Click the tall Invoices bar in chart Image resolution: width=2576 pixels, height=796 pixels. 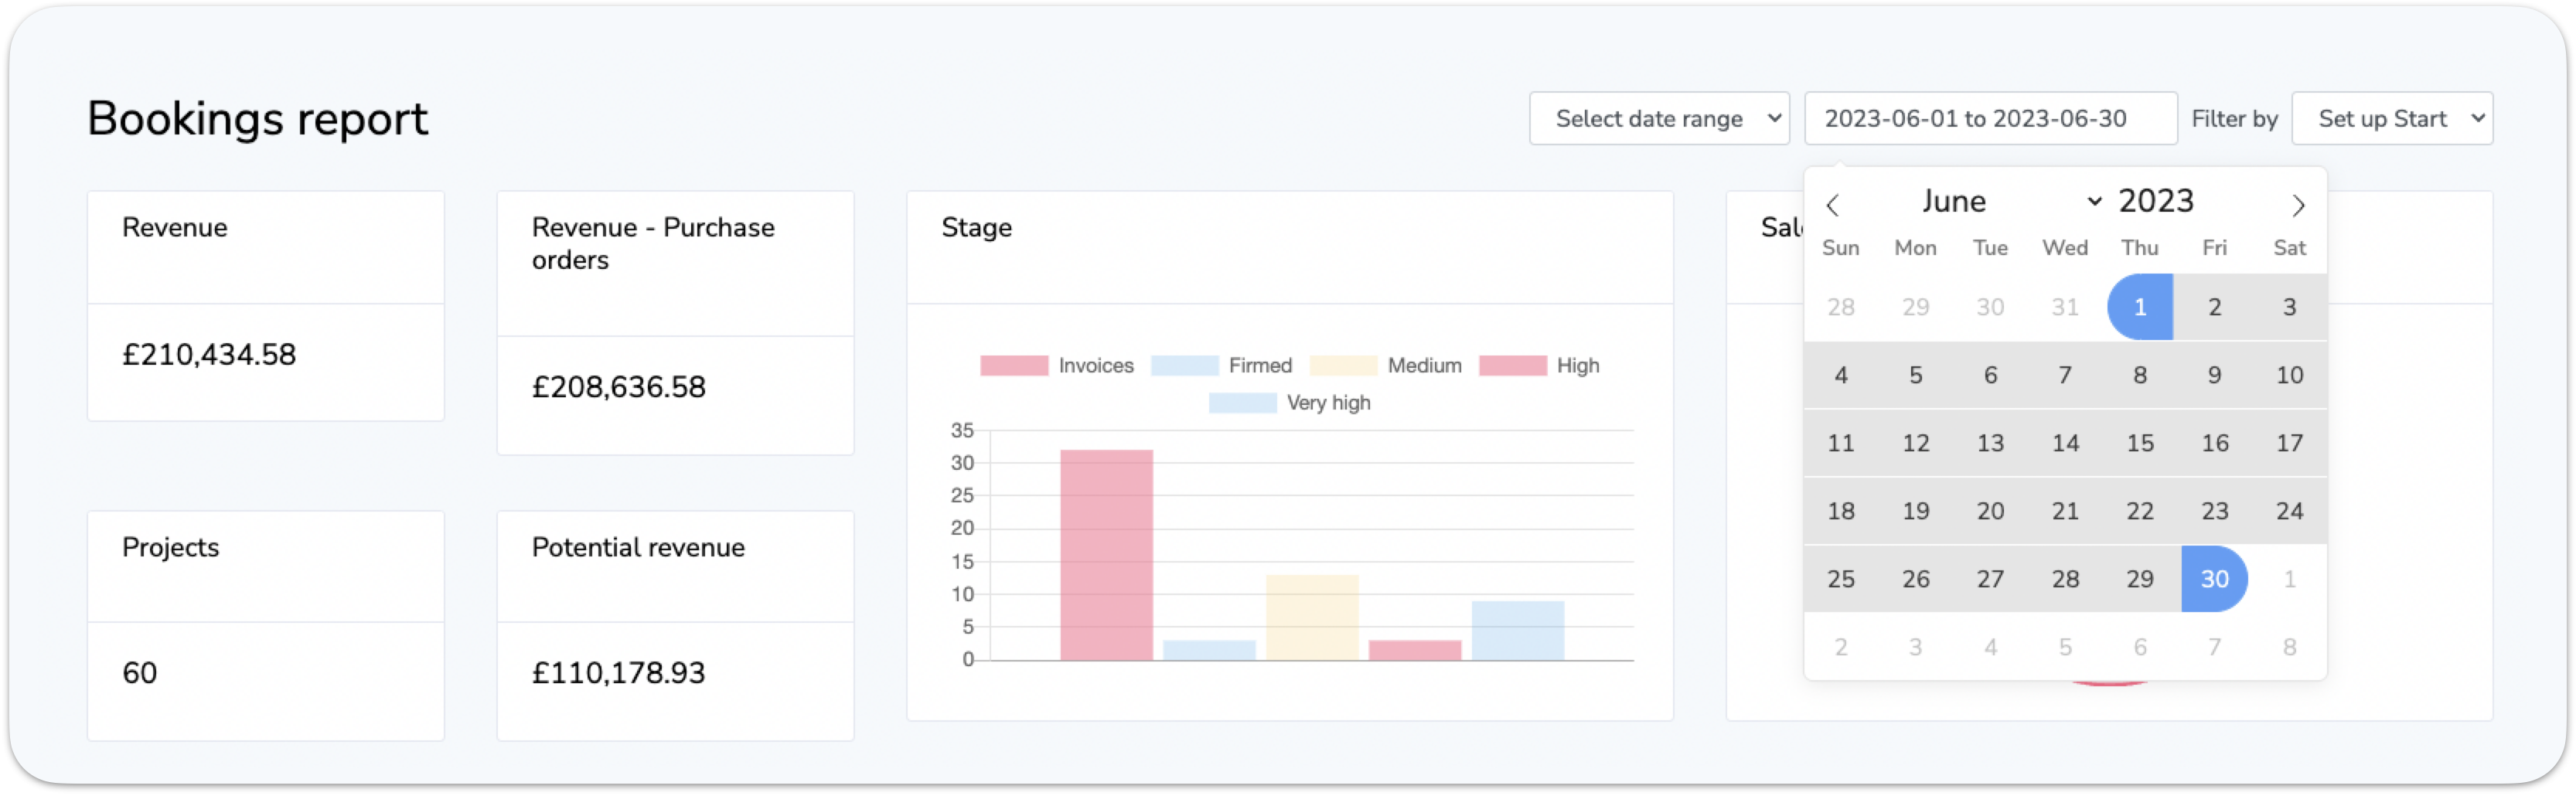1106,555
